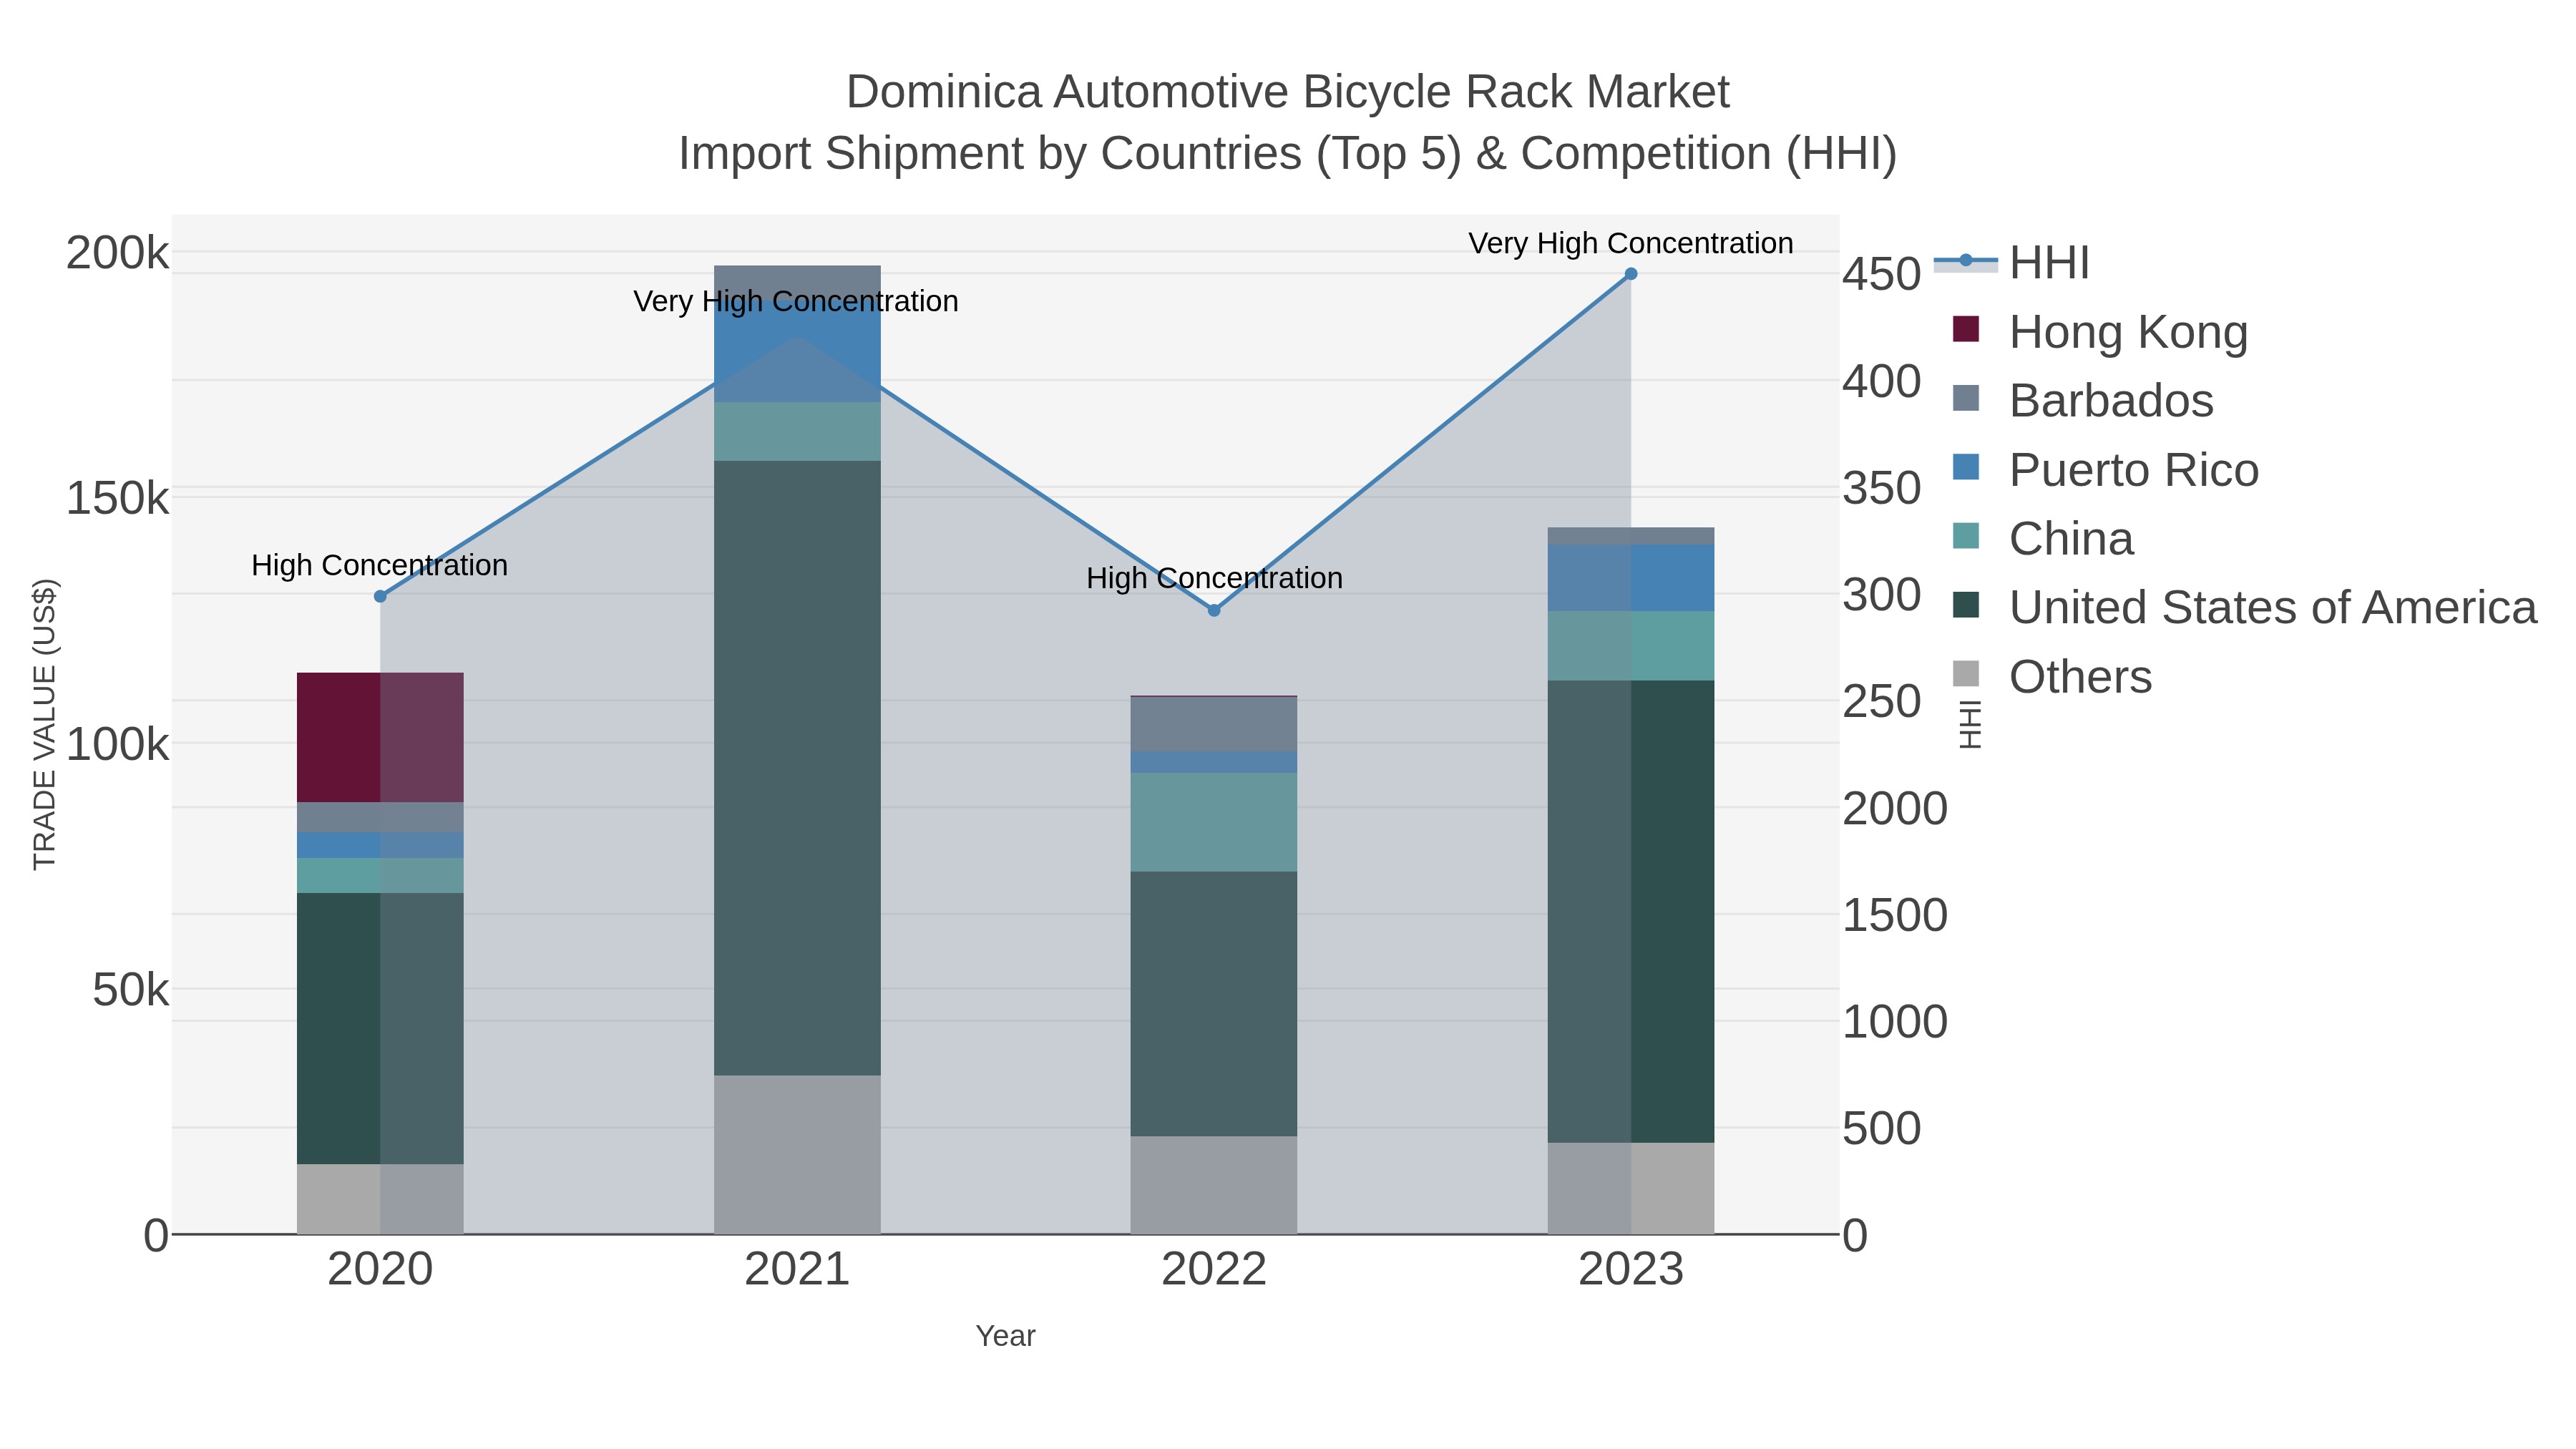This screenshot has height=1449, width=2576.
Task: Click the Hong Kong maroon legend swatch
Action: click(x=1966, y=329)
